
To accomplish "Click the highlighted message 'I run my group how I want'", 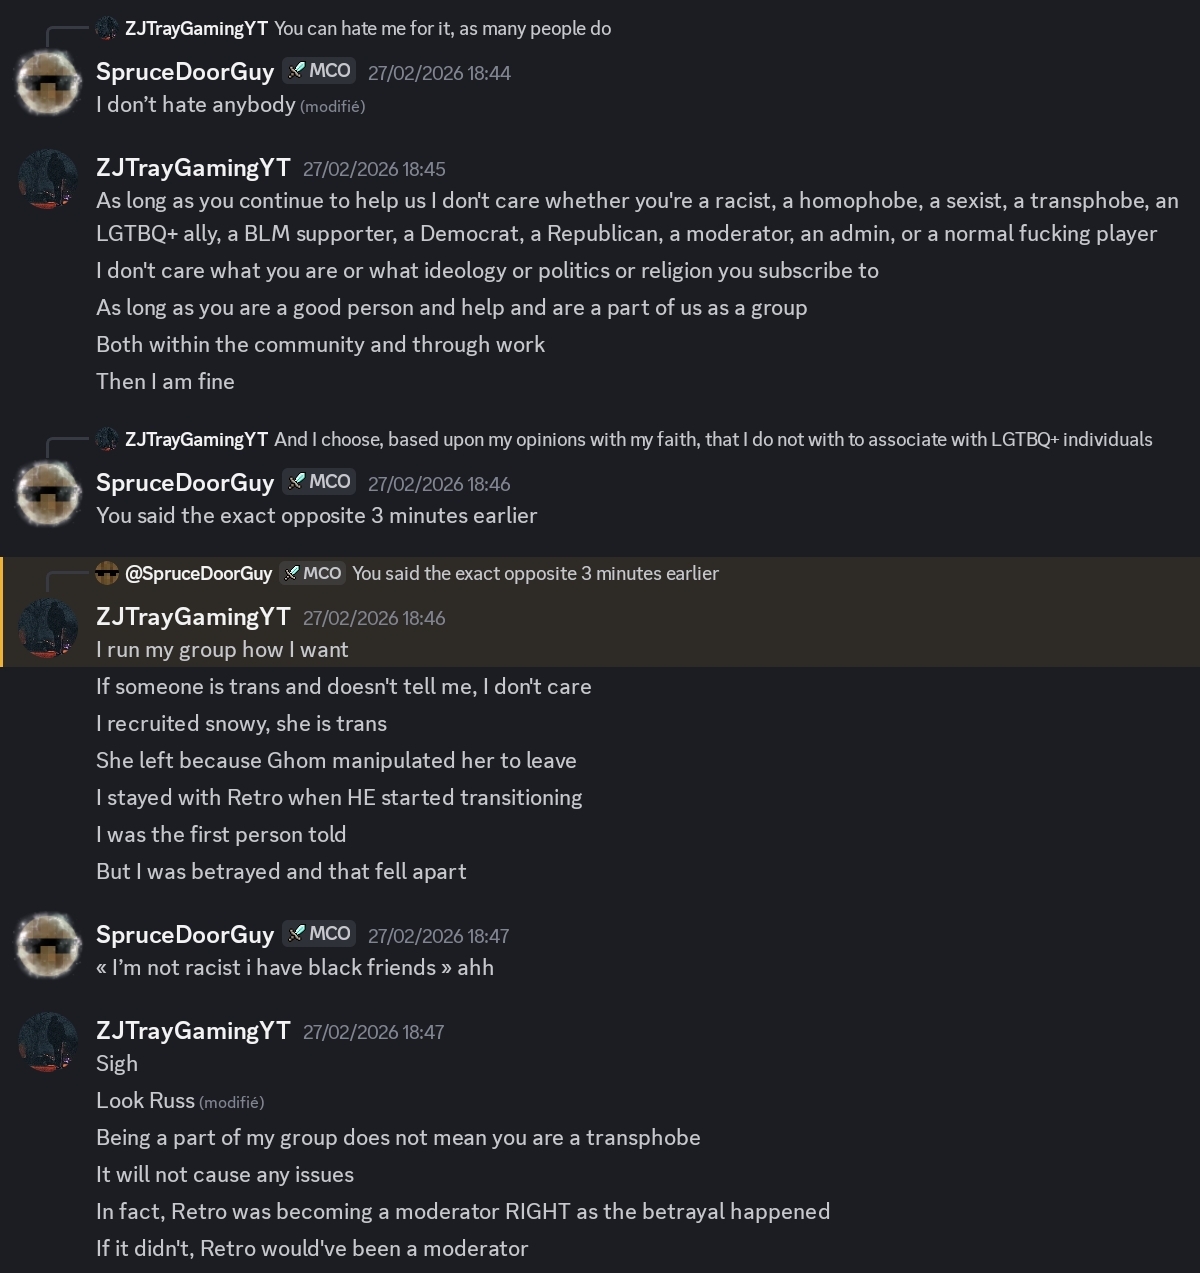I will 222,650.
